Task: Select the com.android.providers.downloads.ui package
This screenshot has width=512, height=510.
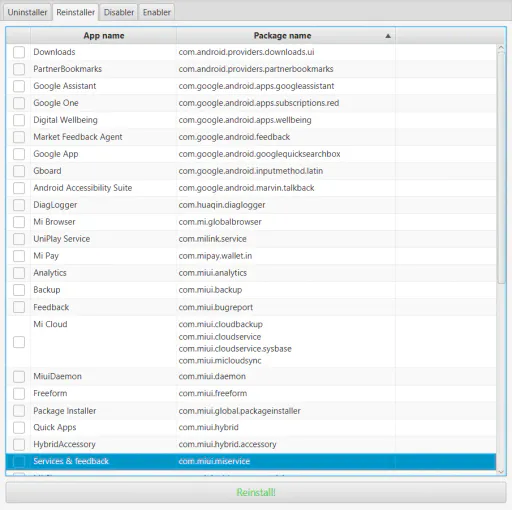Action: (246, 52)
